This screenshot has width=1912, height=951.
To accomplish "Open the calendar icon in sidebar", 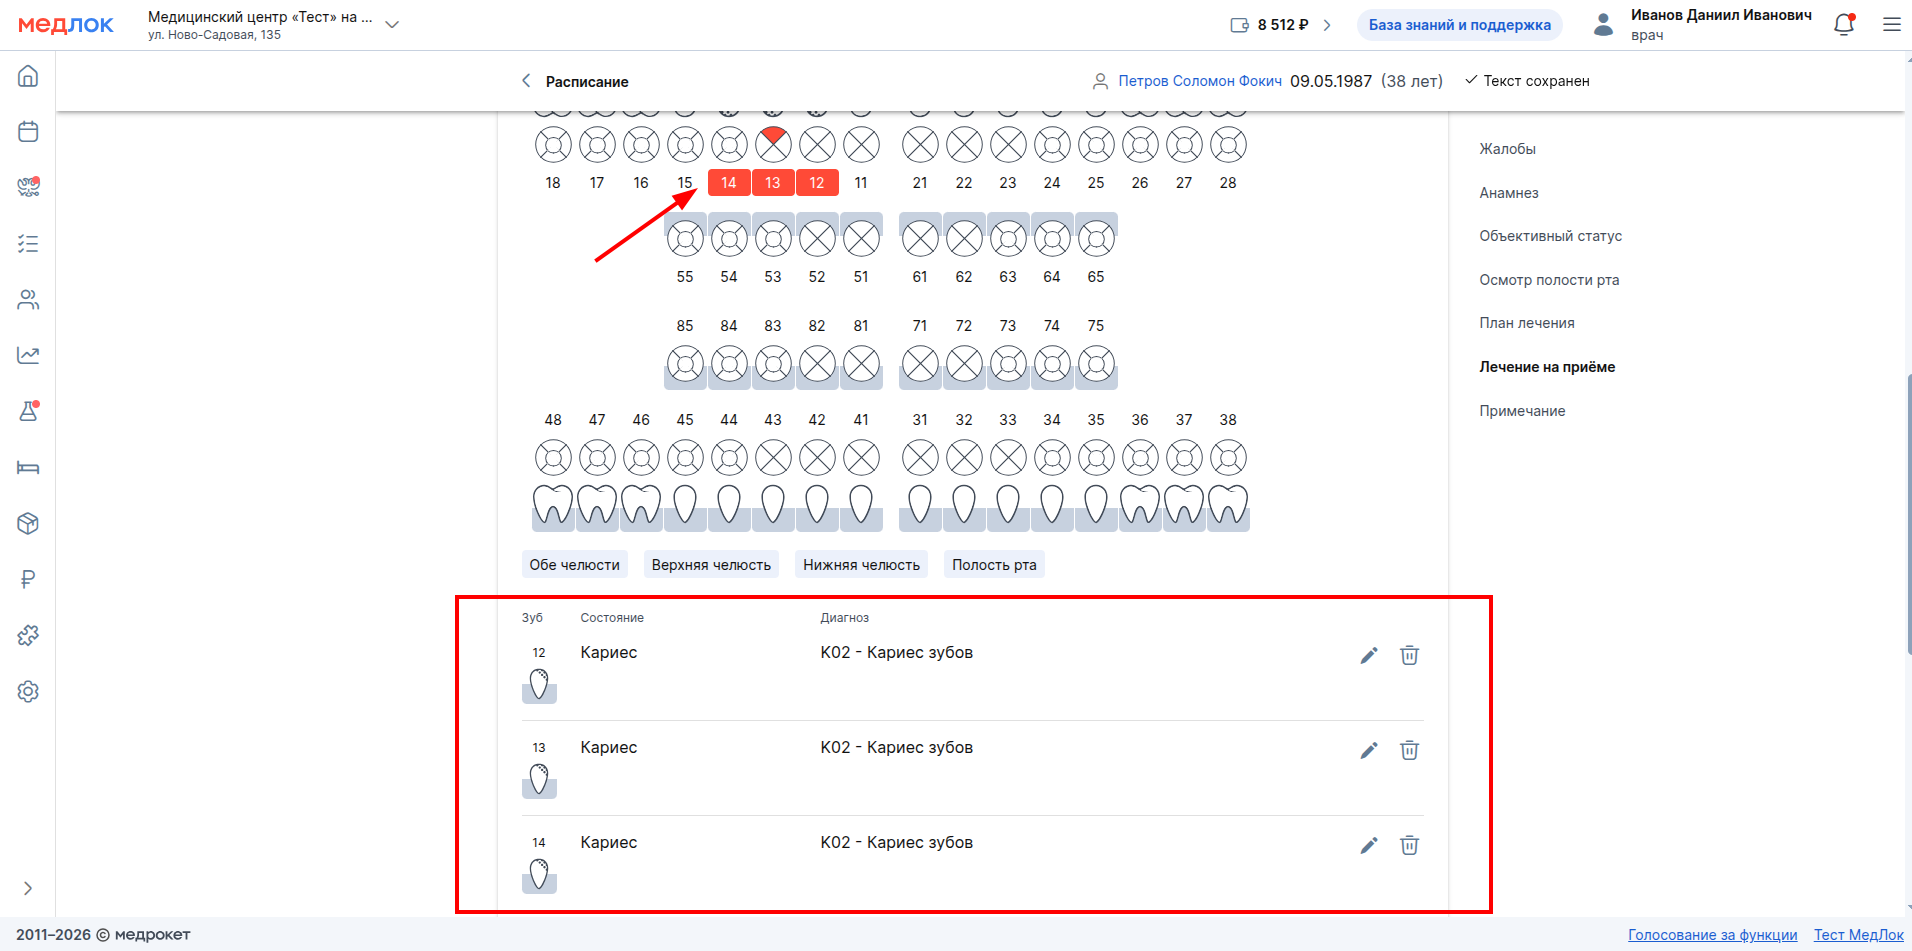I will point(28,132).
